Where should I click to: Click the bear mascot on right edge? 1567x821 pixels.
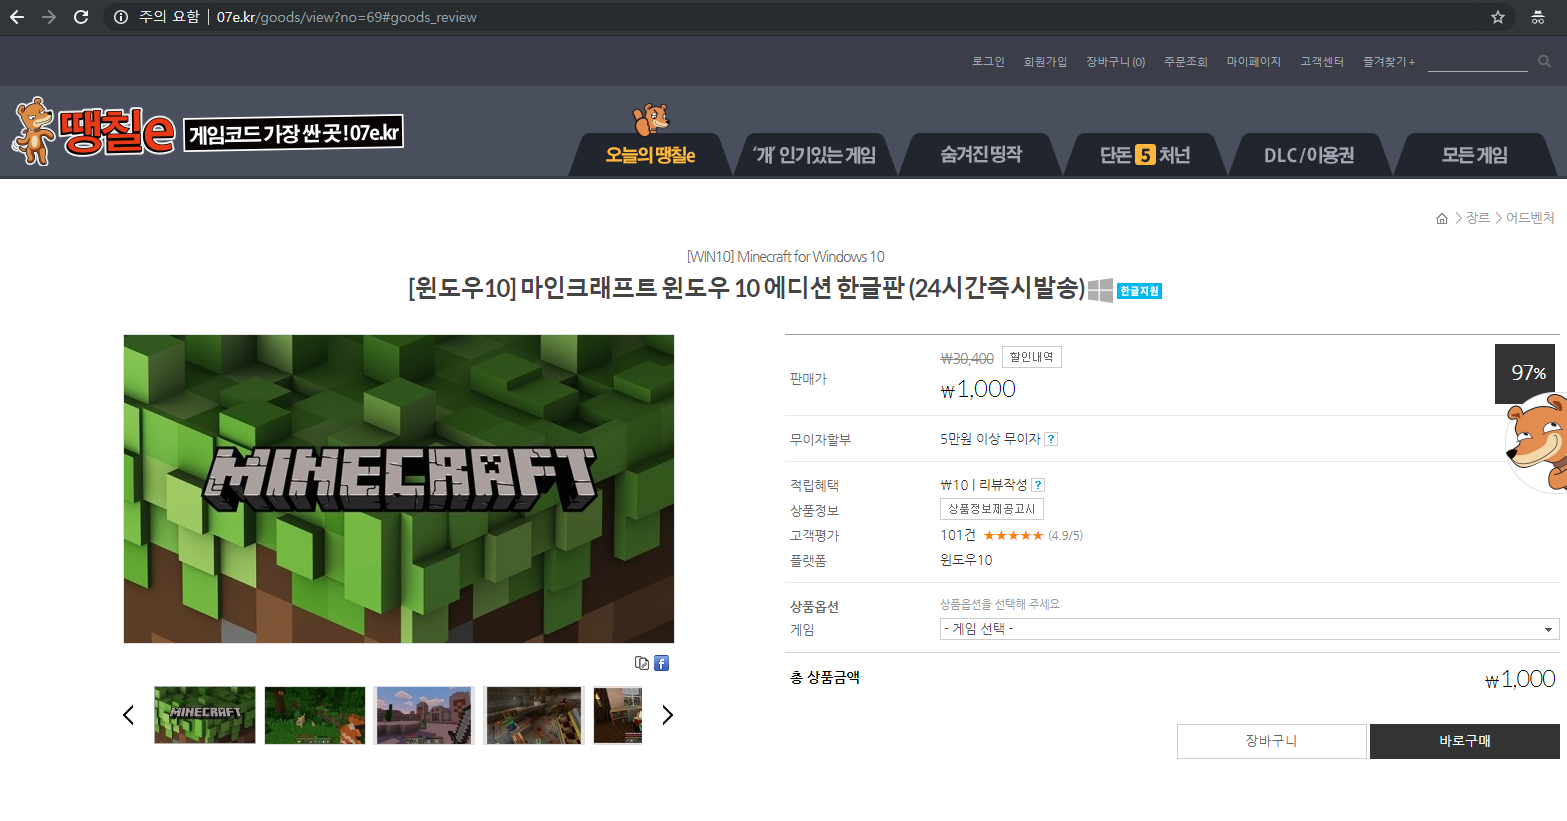click(1537, 442)
